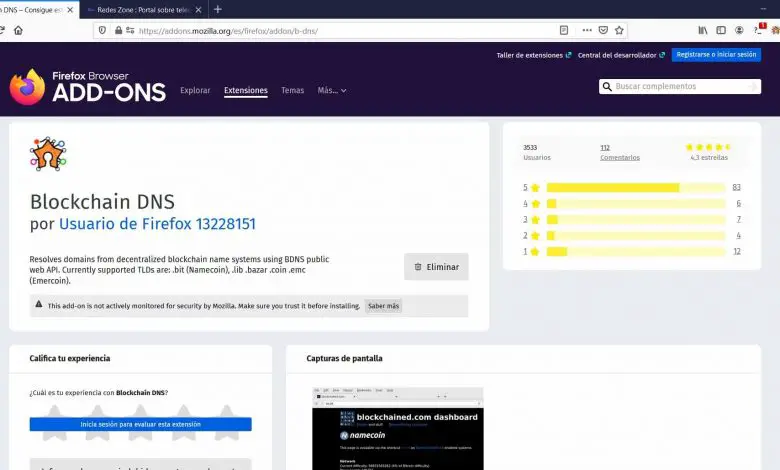This screenshot has height=470, width=780.
Task: Open Firefox account icon
Action: pos(739,30)
